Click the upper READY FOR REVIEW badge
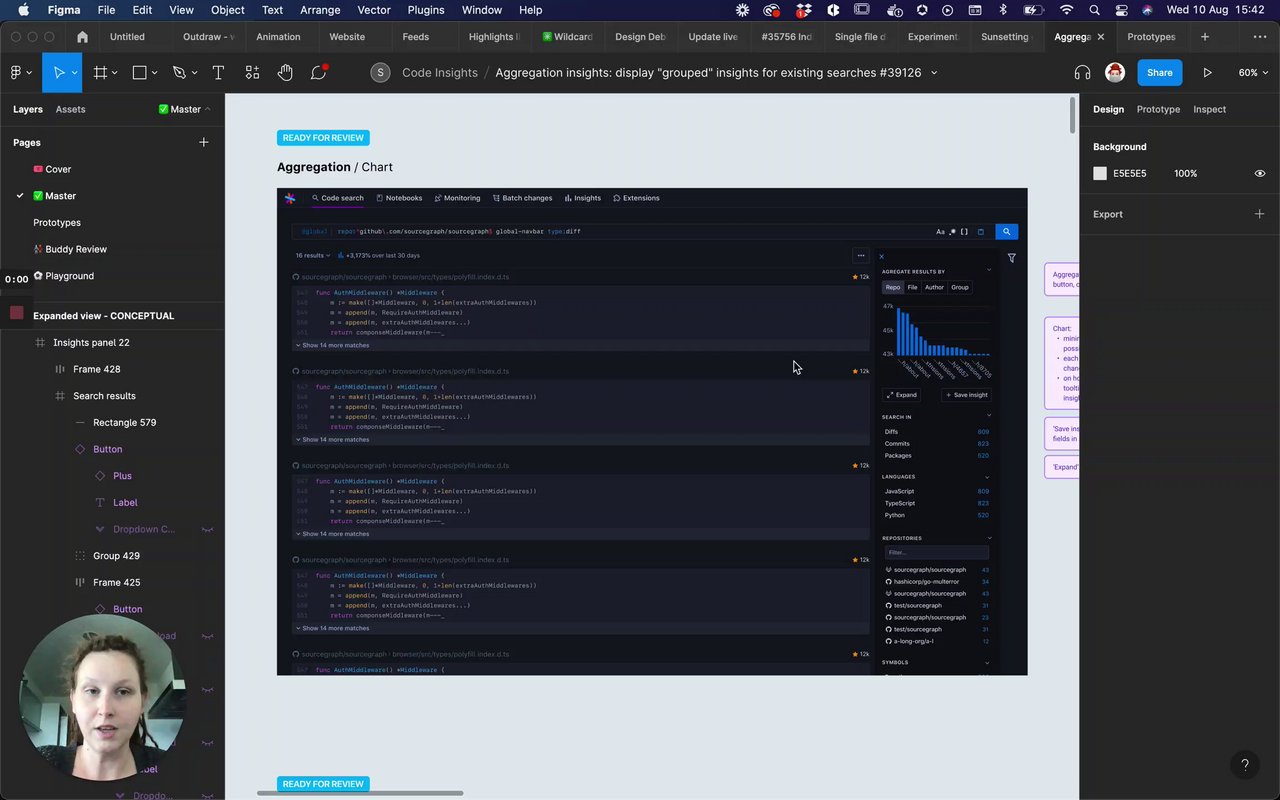Viewport: 1280px width, 800px height. click(x=323, y=138)
